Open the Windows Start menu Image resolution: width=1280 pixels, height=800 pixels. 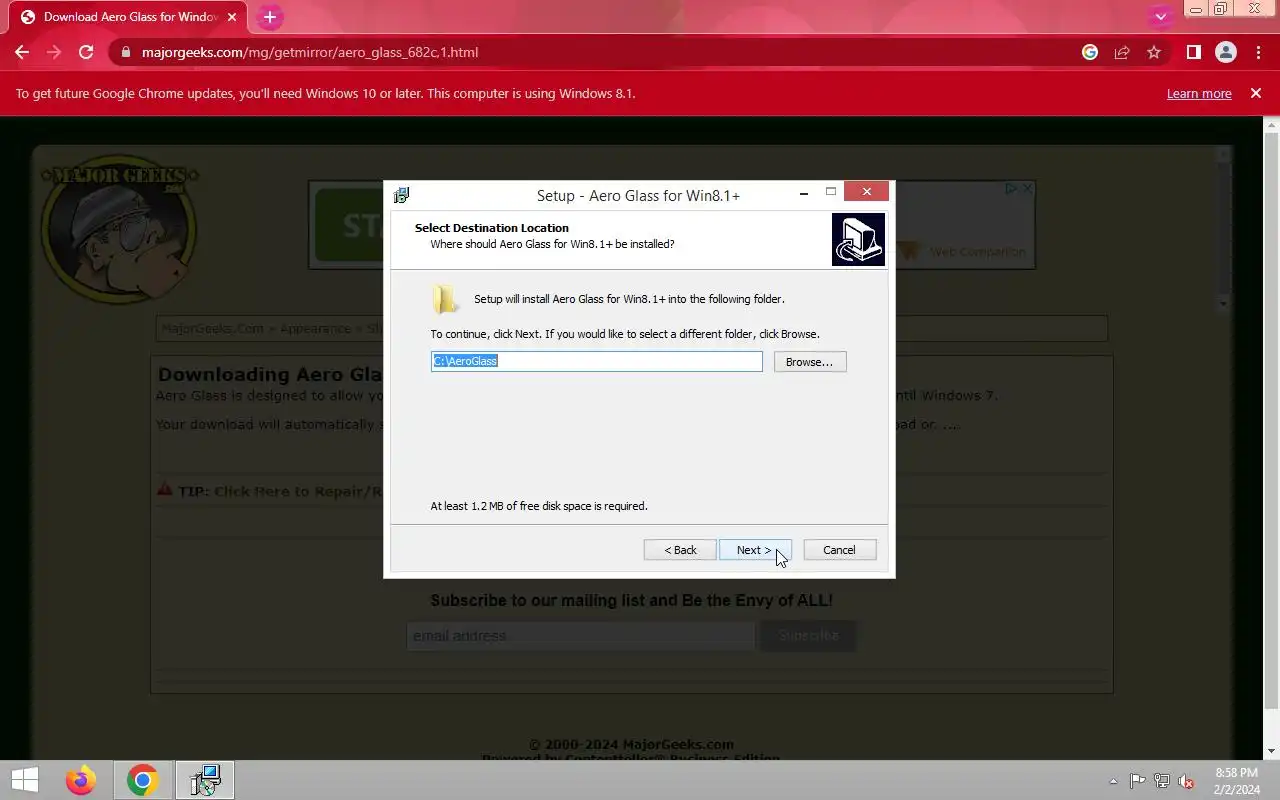pyautogui.click(x=25, y=780)
